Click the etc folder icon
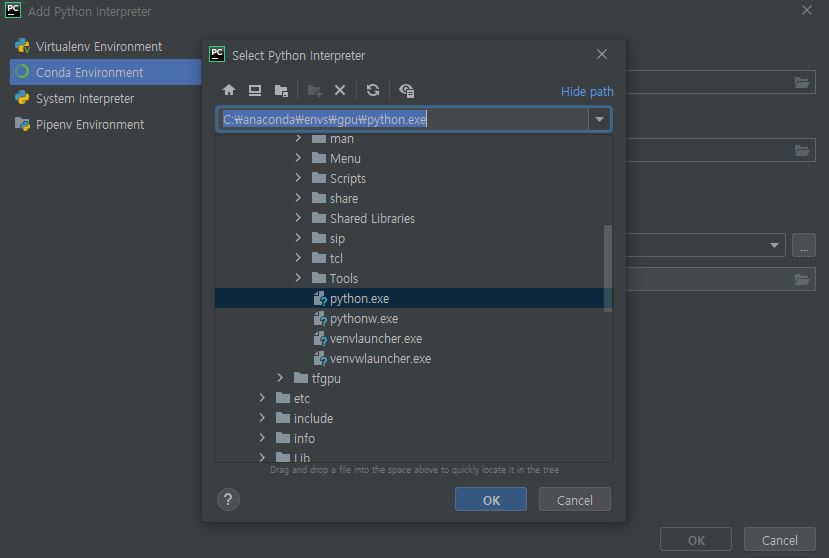Image resolution: width=829 pixels, height=558 pixels. pos(283,398)
